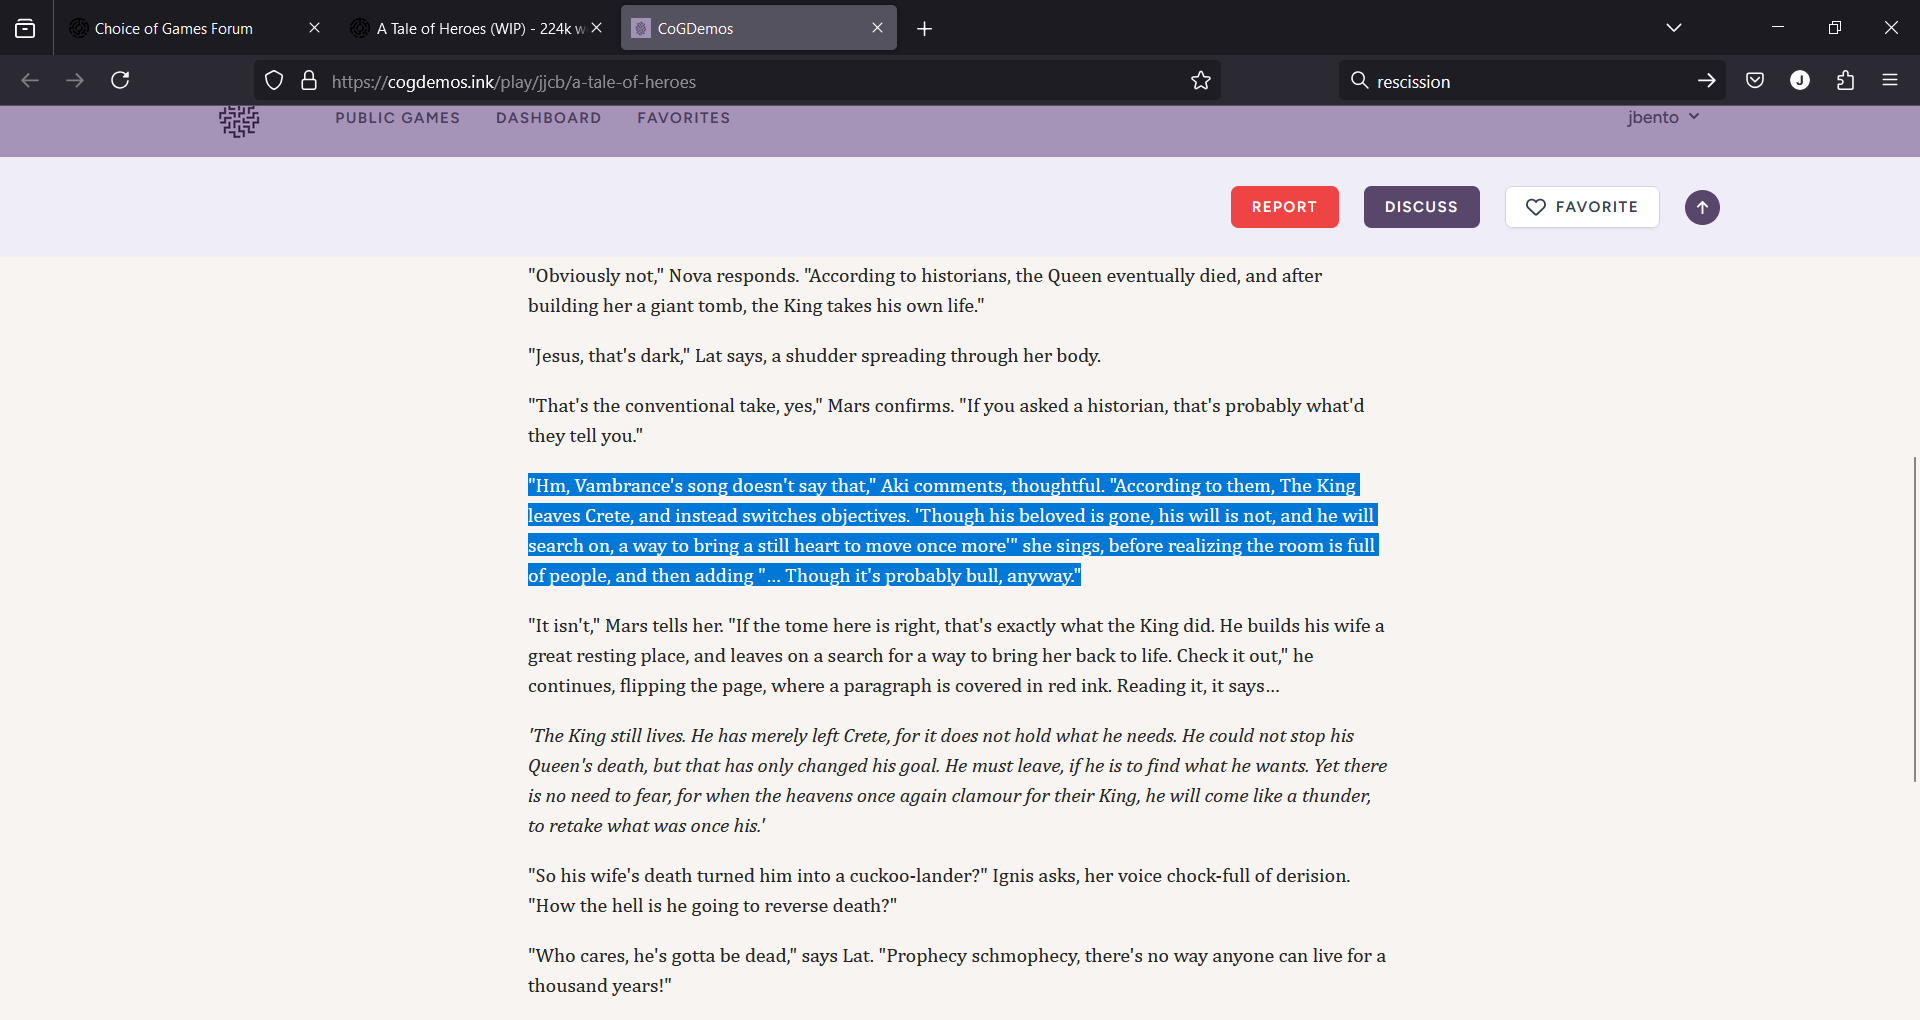Select the CoGDemos tab

pyautogui.click(x=758, y=29)
